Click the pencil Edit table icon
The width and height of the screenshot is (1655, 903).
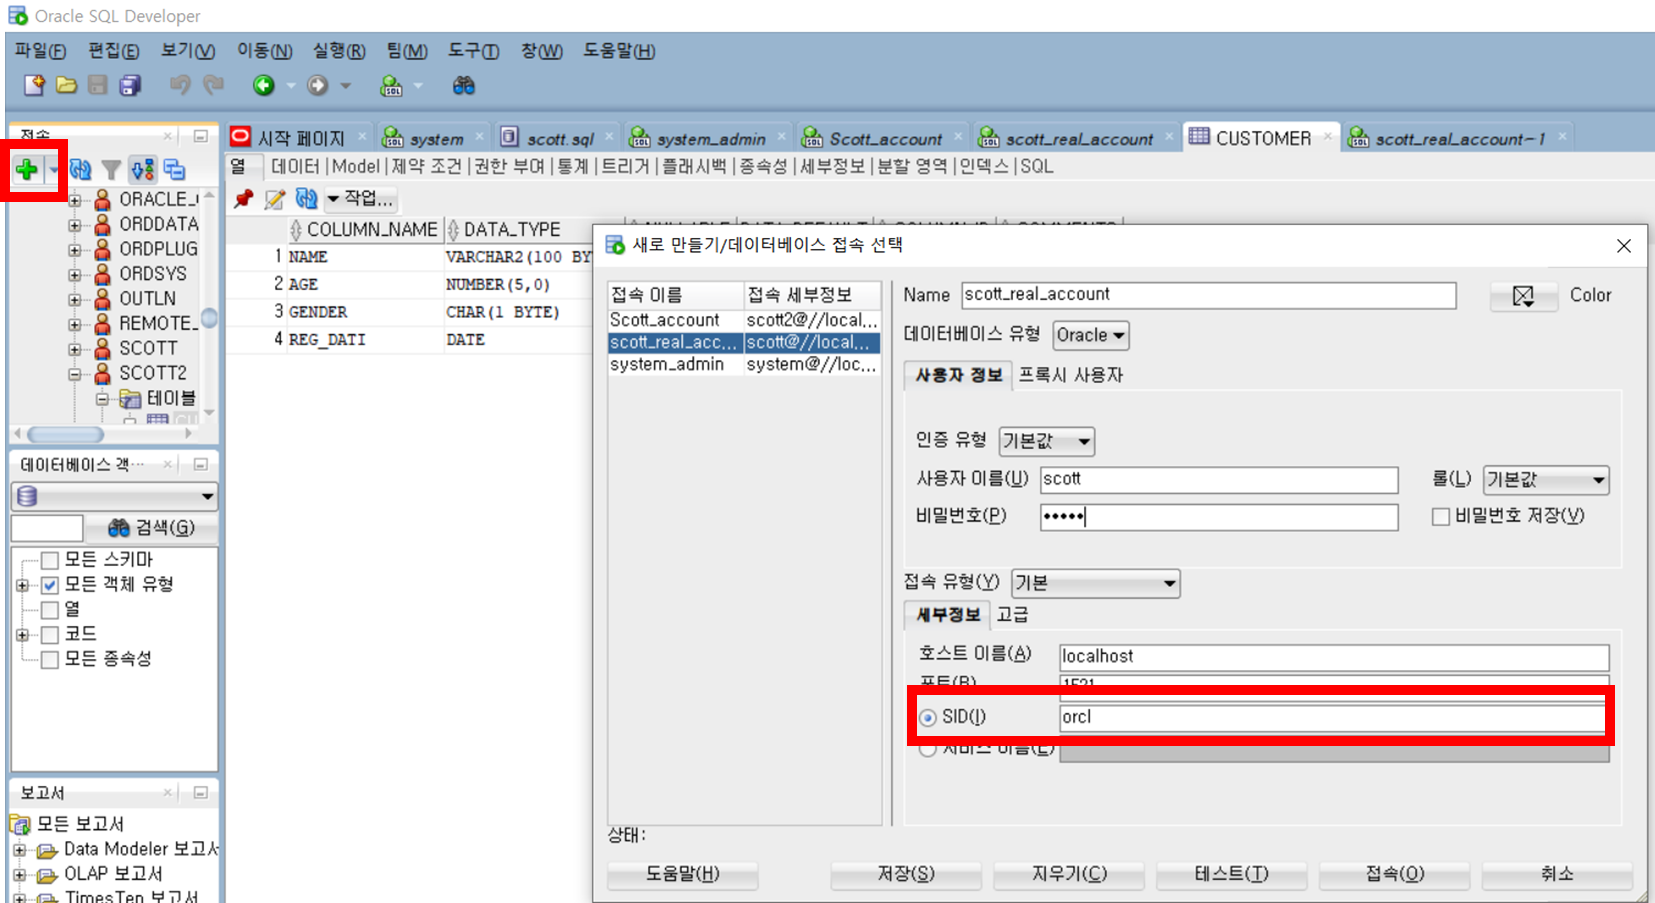tap(274, 199)
